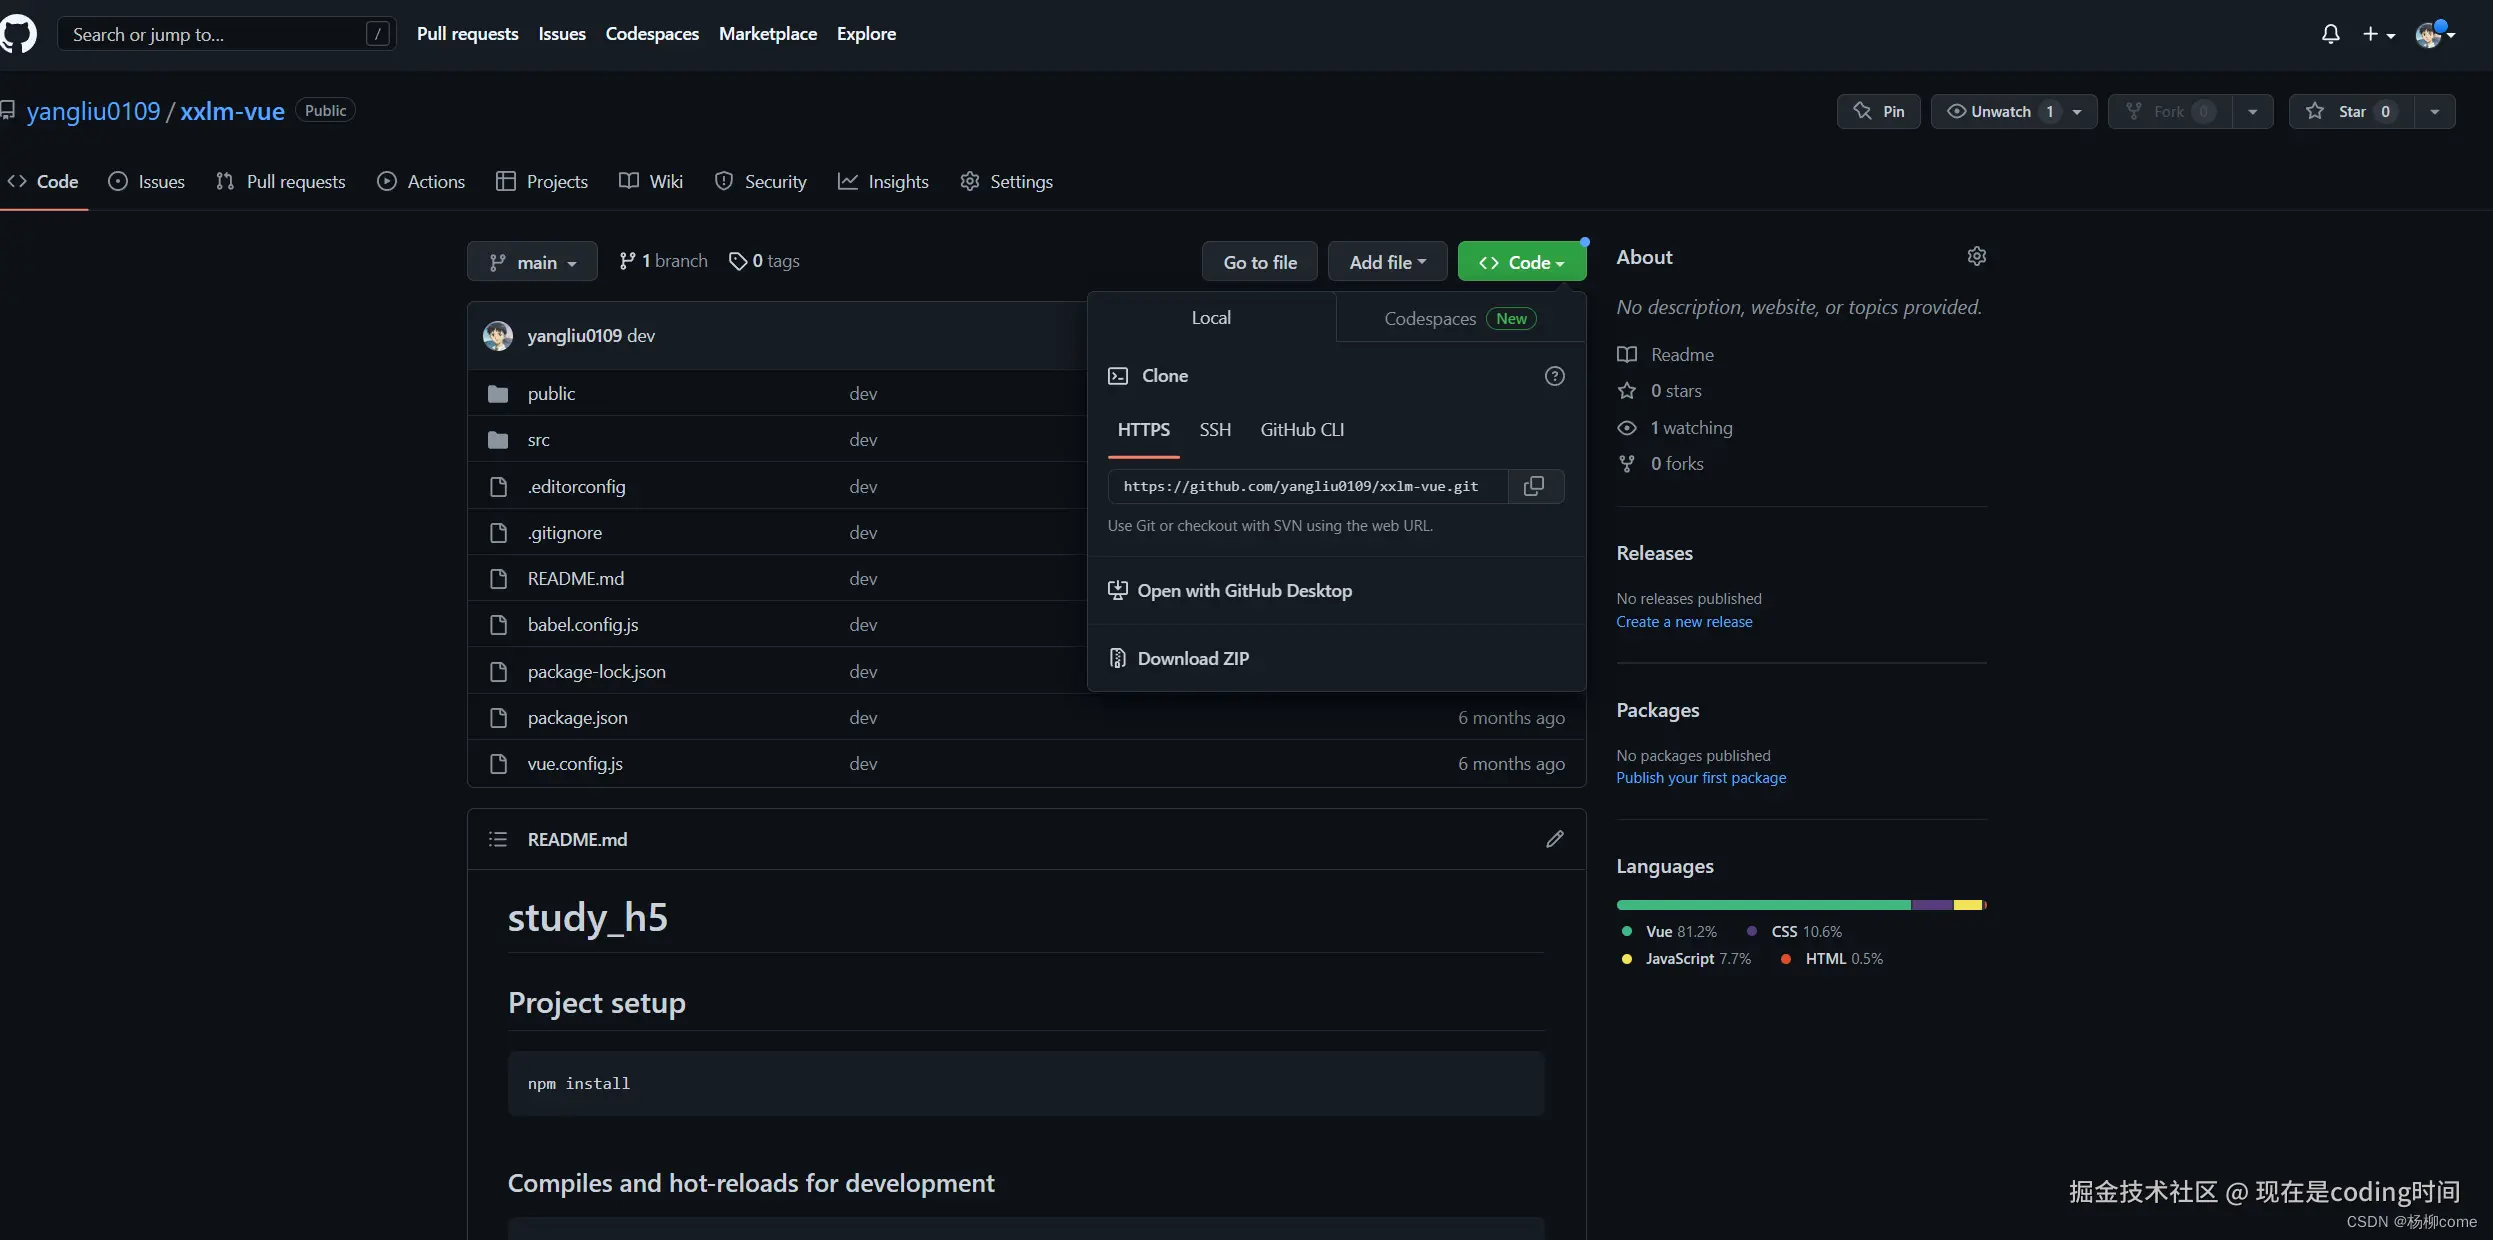
Task: Click Download ZIP option
Action: point(1192,658)
